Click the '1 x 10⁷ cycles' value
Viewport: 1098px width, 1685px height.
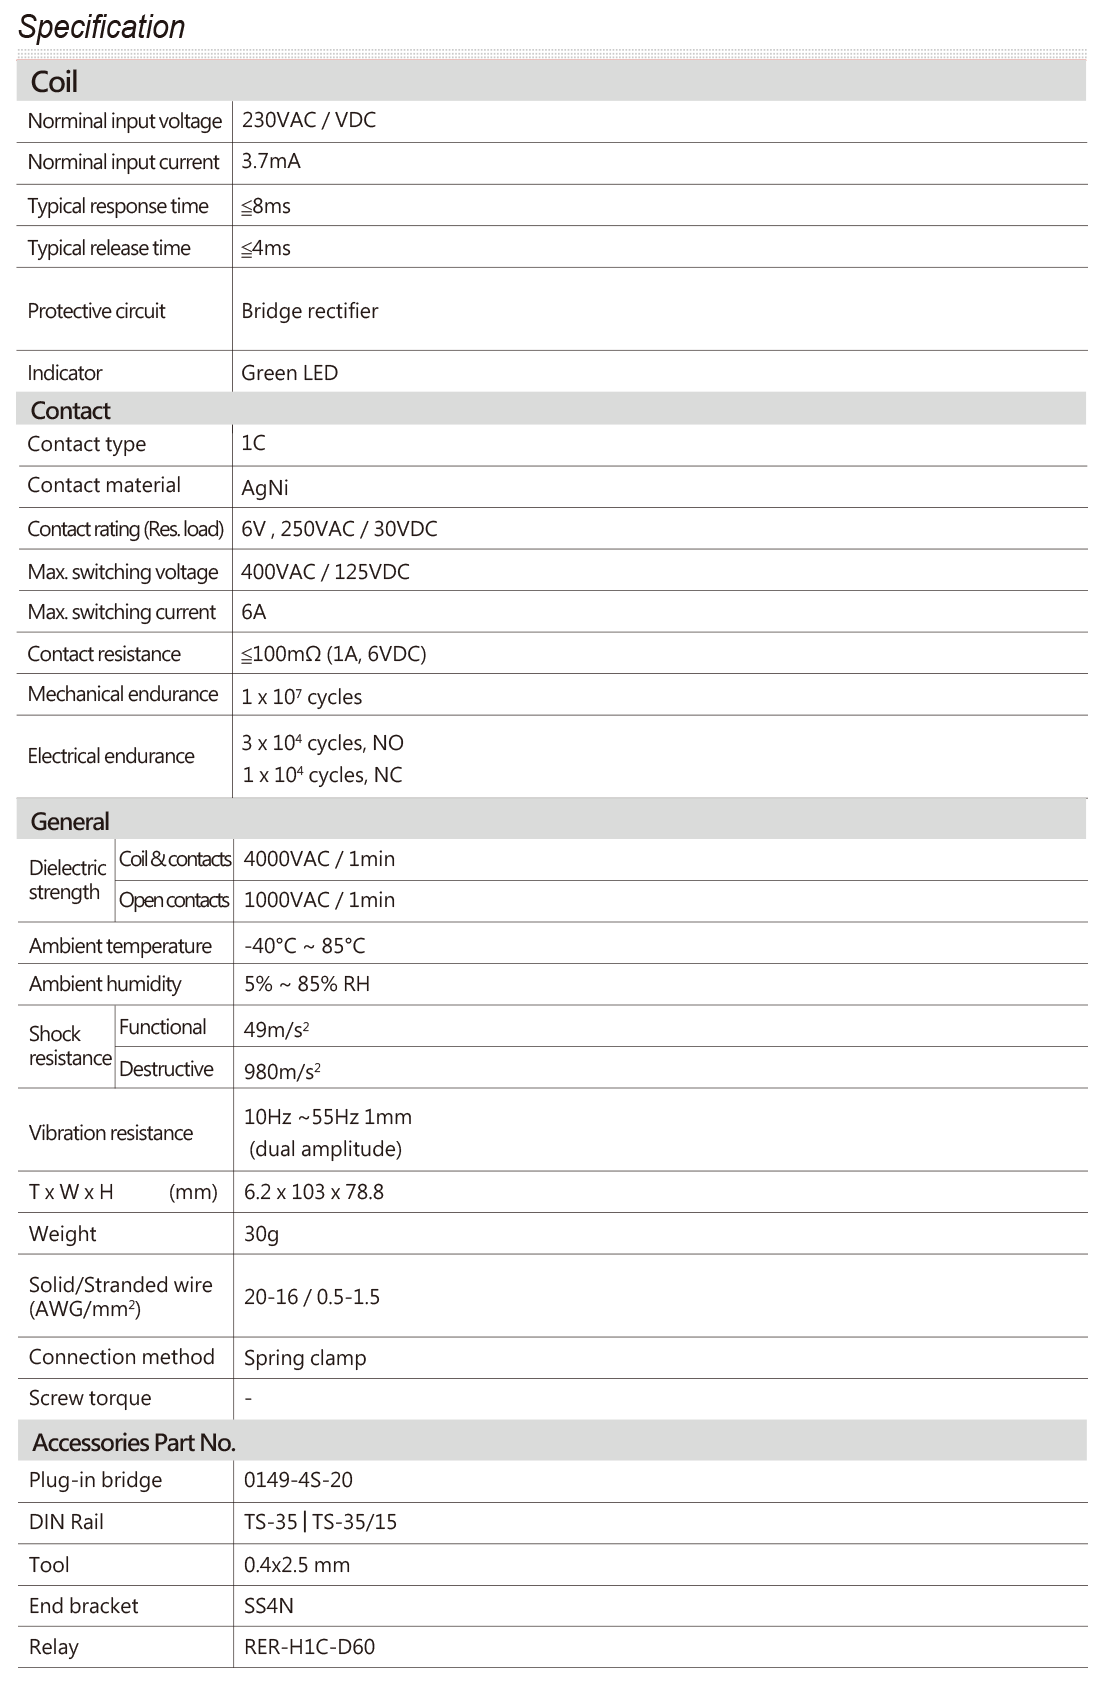[x=301, y=697]
